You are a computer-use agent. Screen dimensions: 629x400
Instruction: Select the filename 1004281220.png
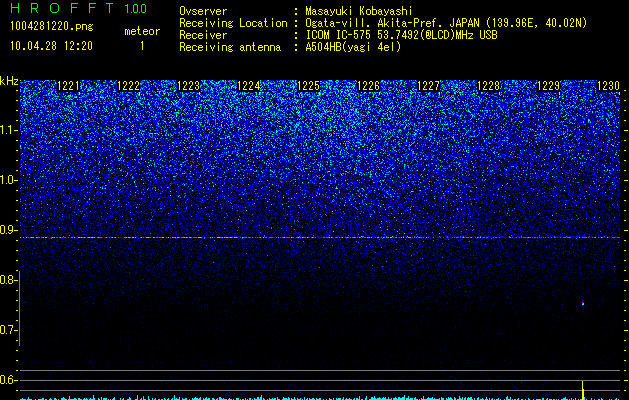[52, 27]
